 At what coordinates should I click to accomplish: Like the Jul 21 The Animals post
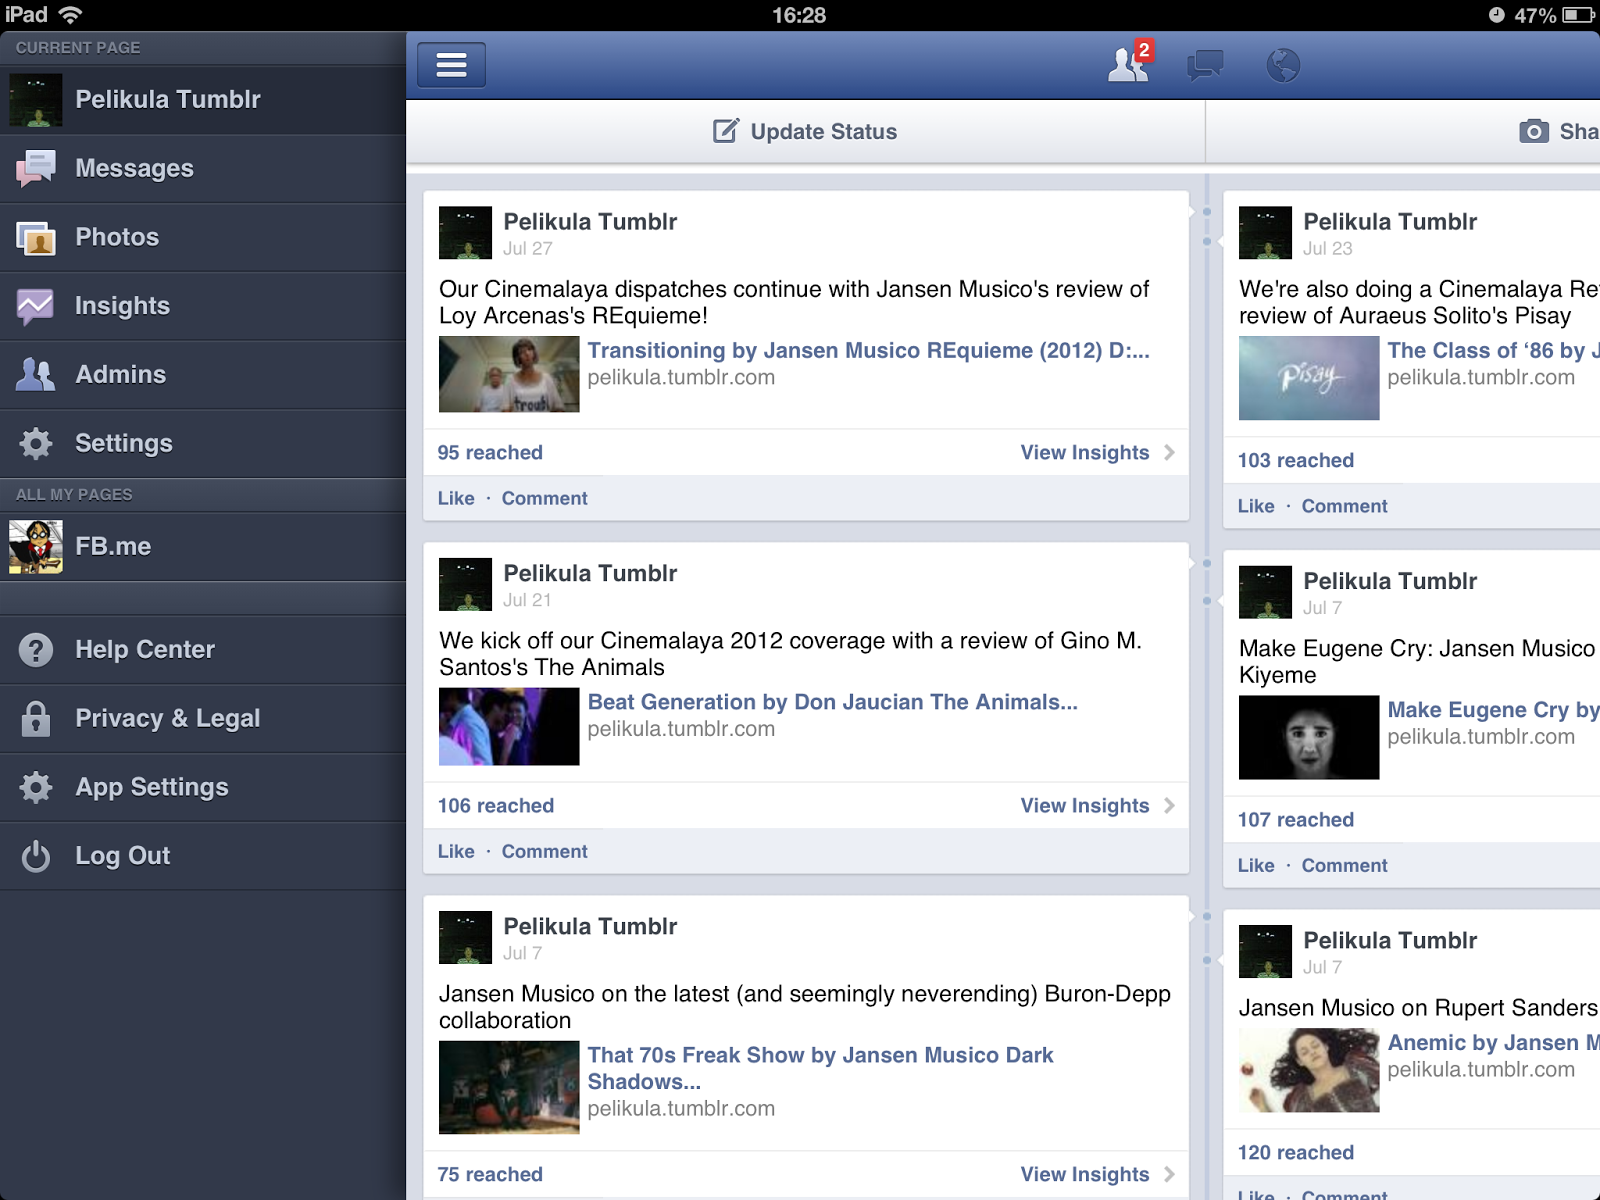click(x=456, y=851)
